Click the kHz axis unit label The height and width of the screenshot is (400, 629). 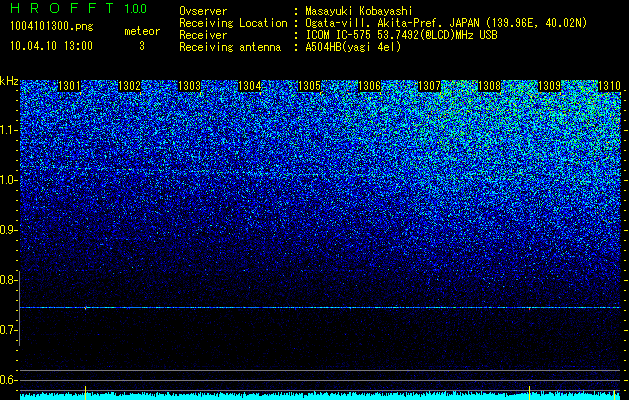coord(9,81)
